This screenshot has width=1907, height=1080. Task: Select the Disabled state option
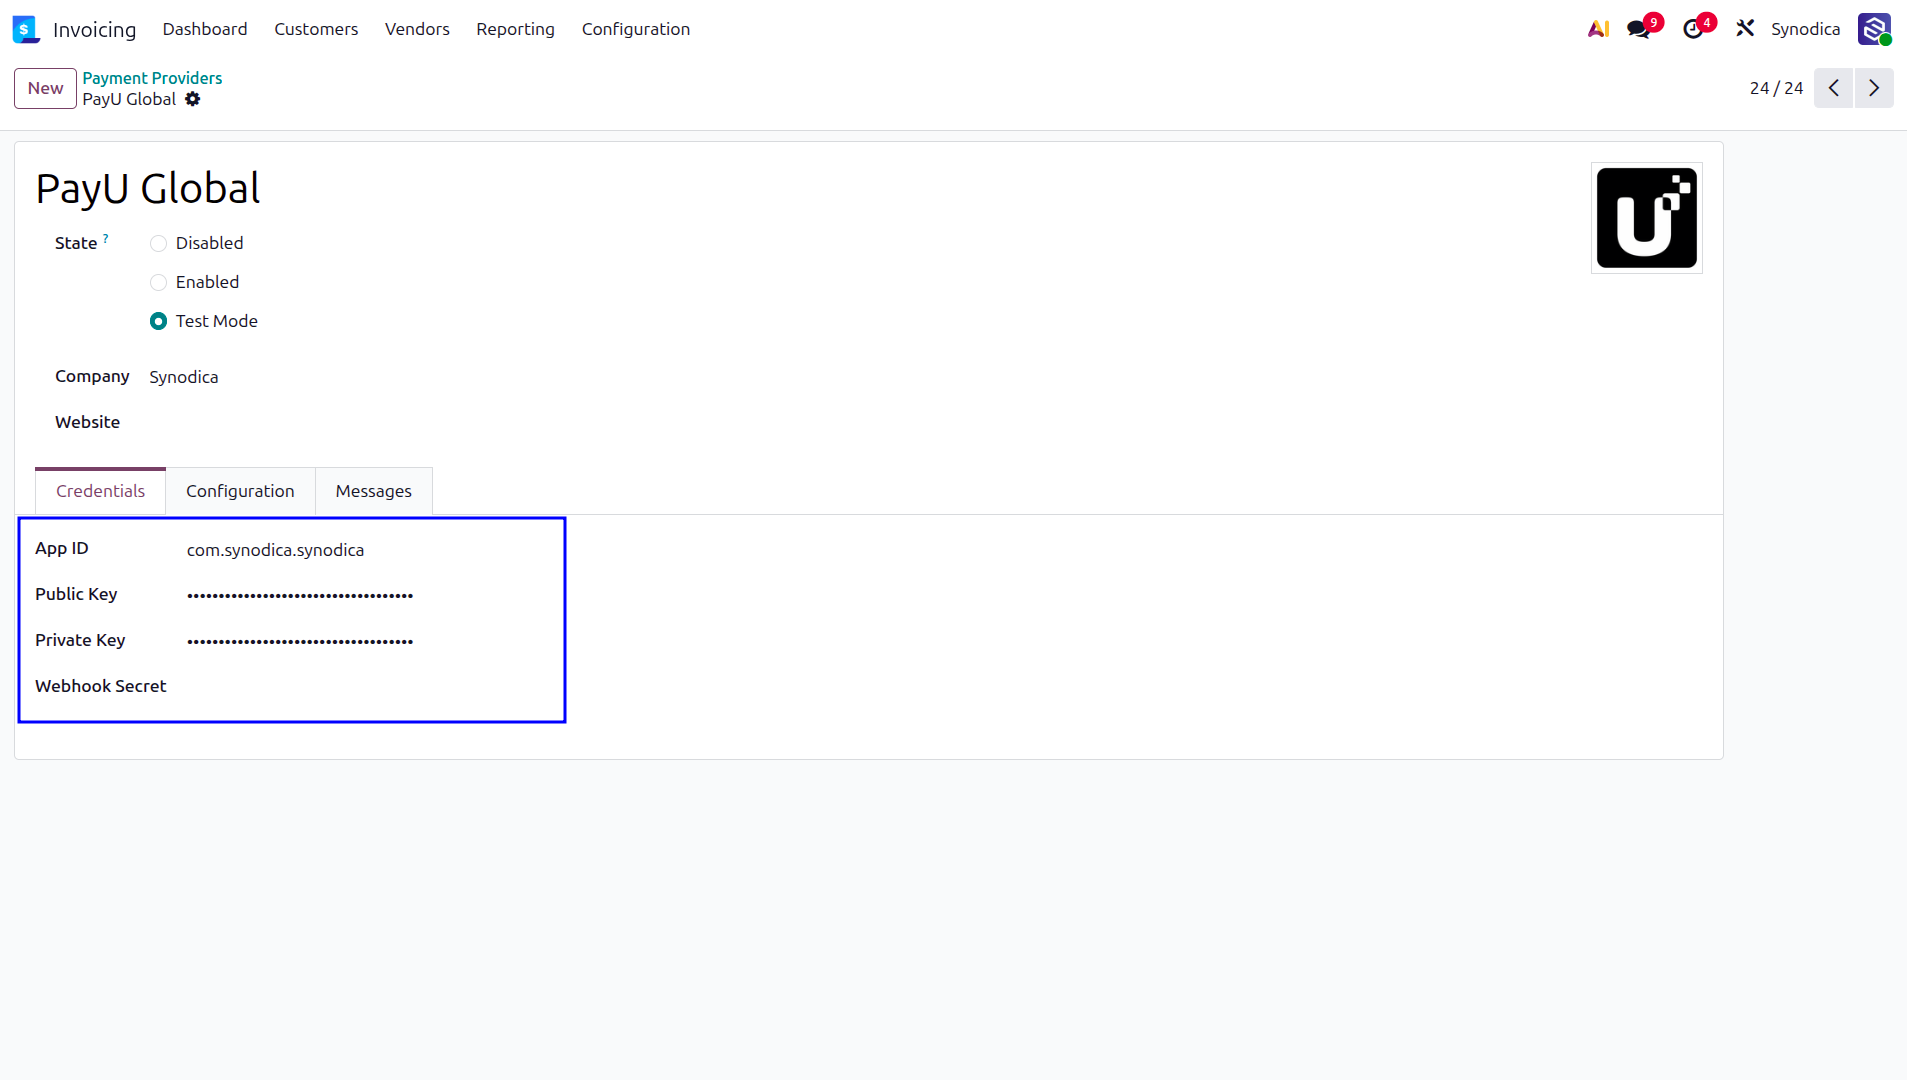click(x=158, y=243)
